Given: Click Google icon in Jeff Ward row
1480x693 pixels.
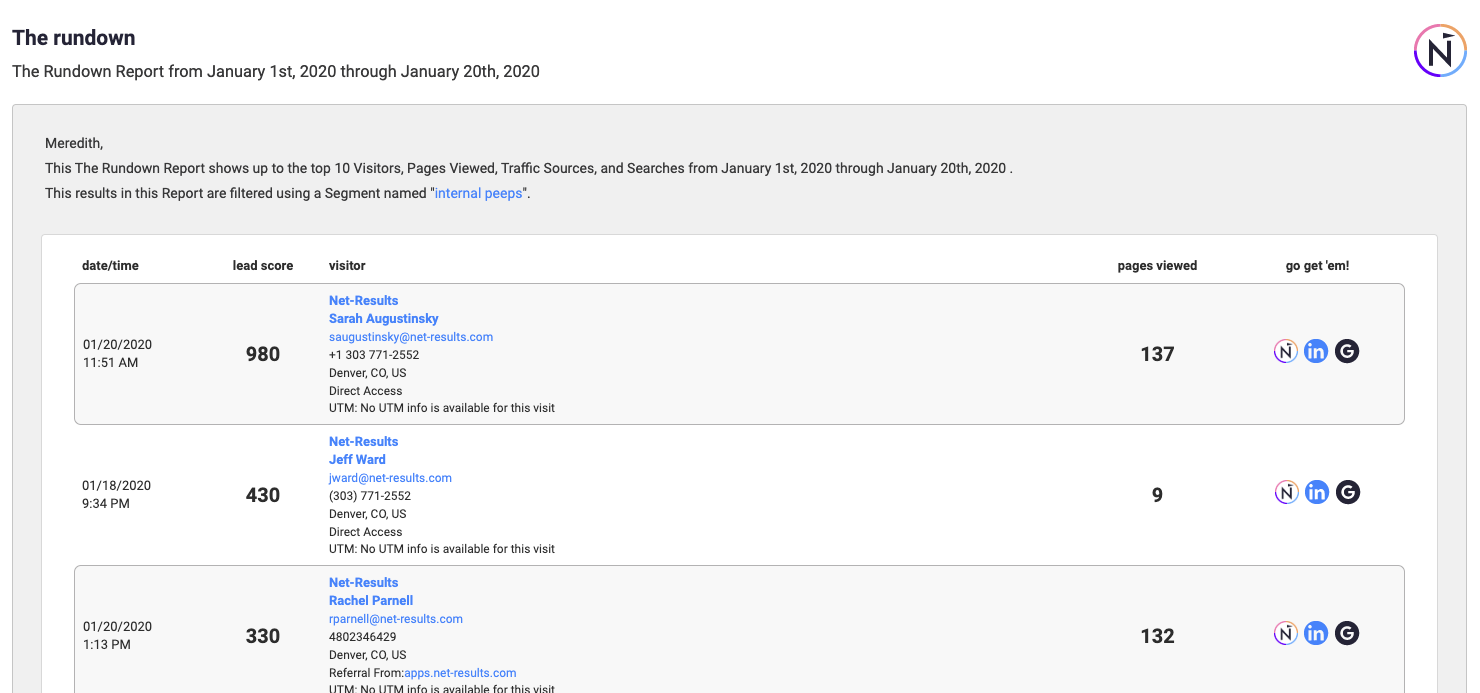Looking at the screenshot, I should pos(1348,492).
